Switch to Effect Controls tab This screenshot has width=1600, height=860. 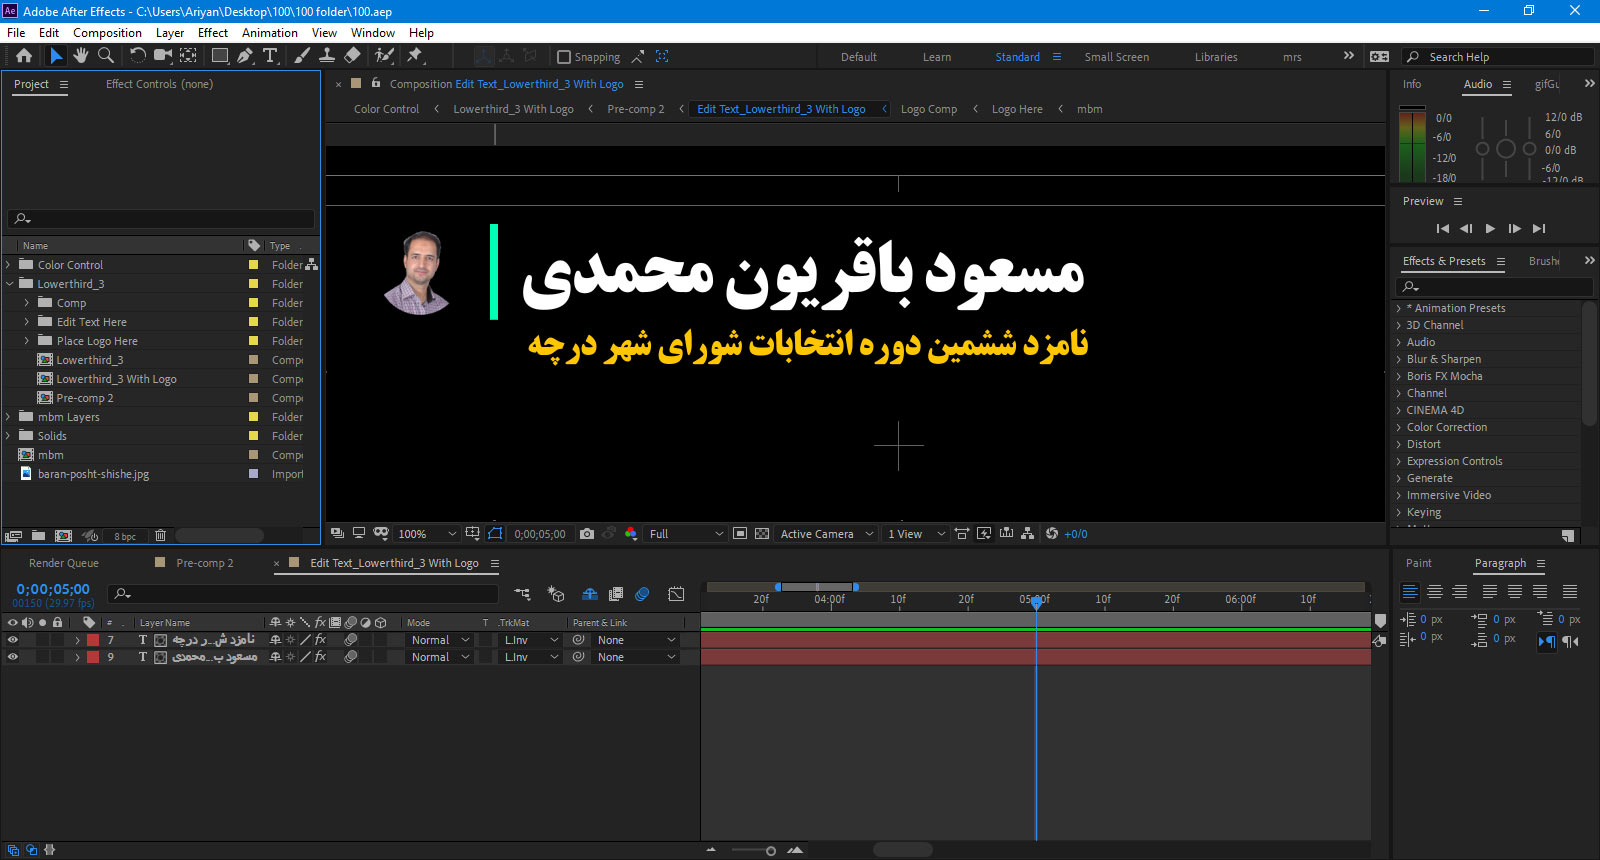(159, 84)
